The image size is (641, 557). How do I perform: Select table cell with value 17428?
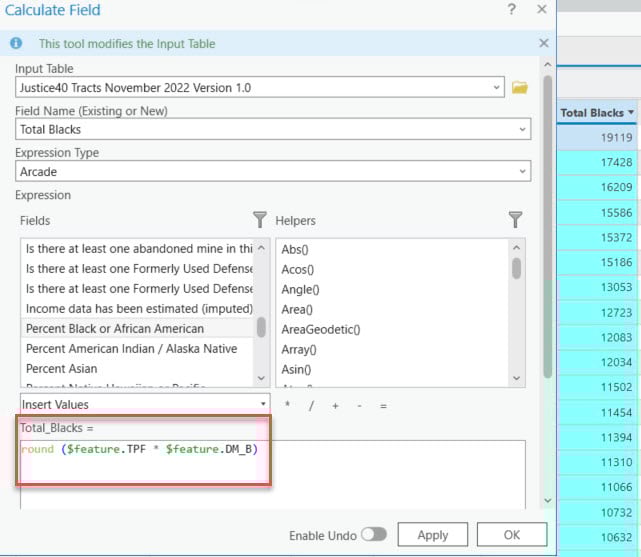tap(597, 162)
